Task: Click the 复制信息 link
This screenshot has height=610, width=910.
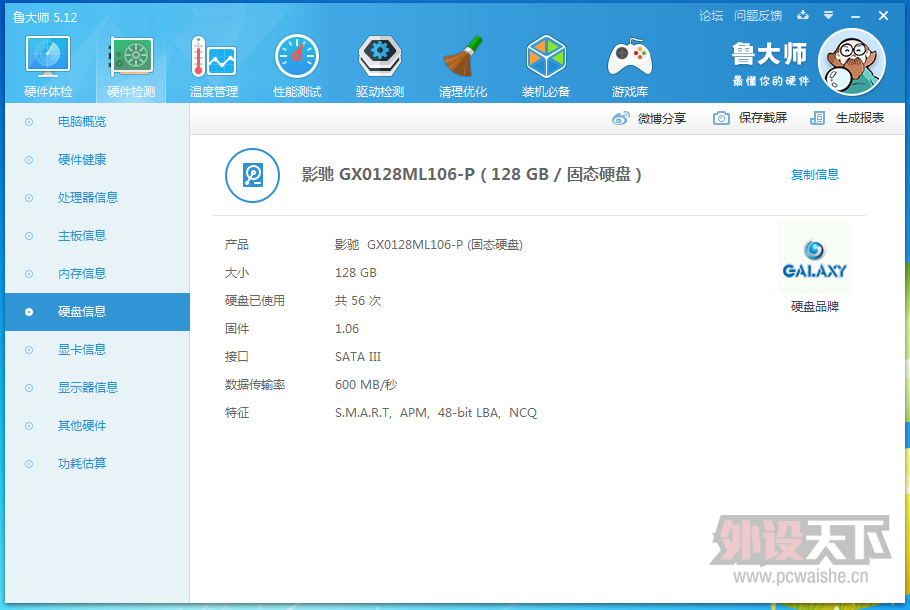Action: (x=815, y=175)
